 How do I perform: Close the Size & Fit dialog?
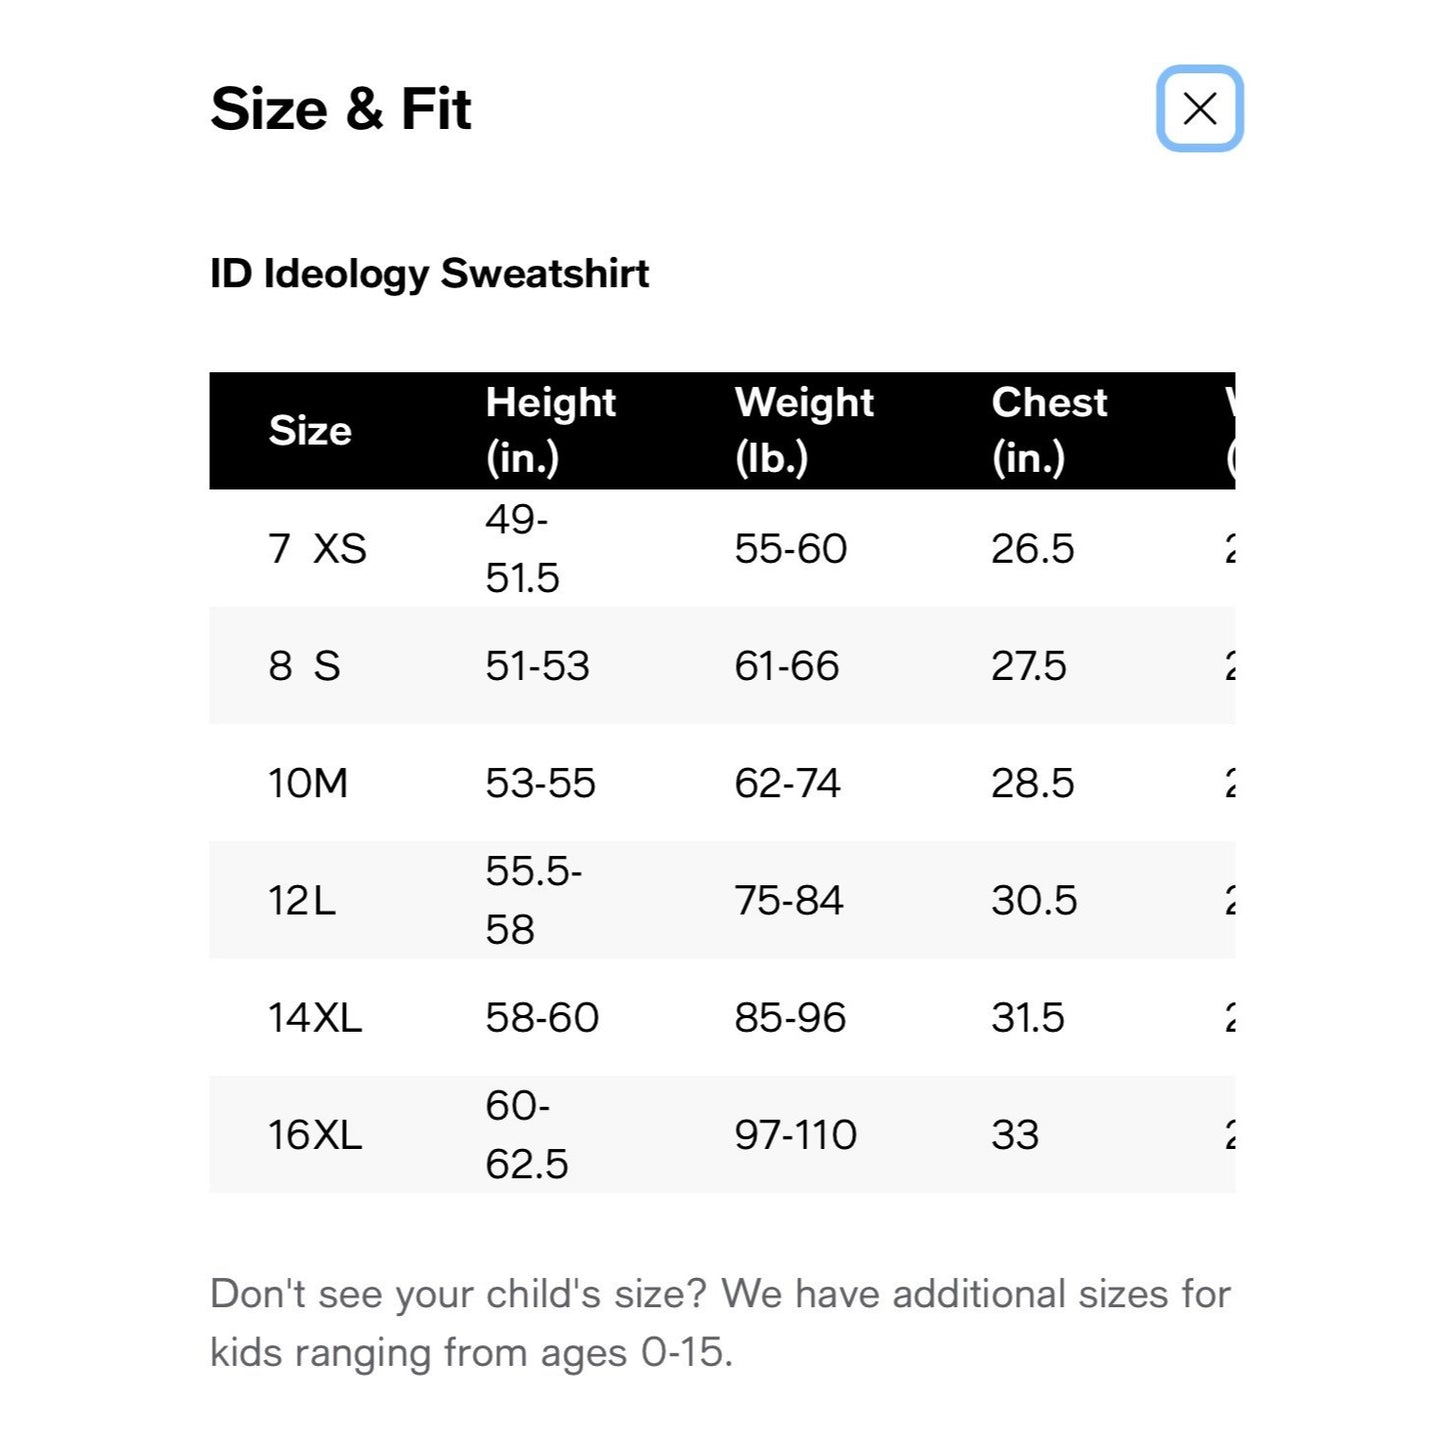(x=1199, y=108)
